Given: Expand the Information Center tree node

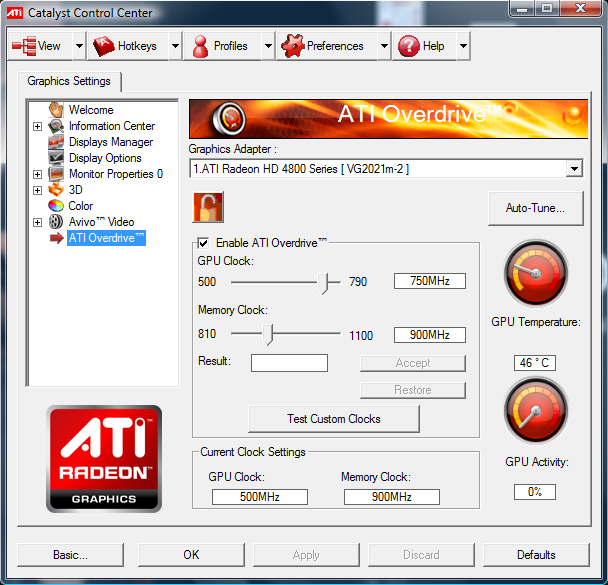Looking at the screenshot, I should click(x=38, y=126).
